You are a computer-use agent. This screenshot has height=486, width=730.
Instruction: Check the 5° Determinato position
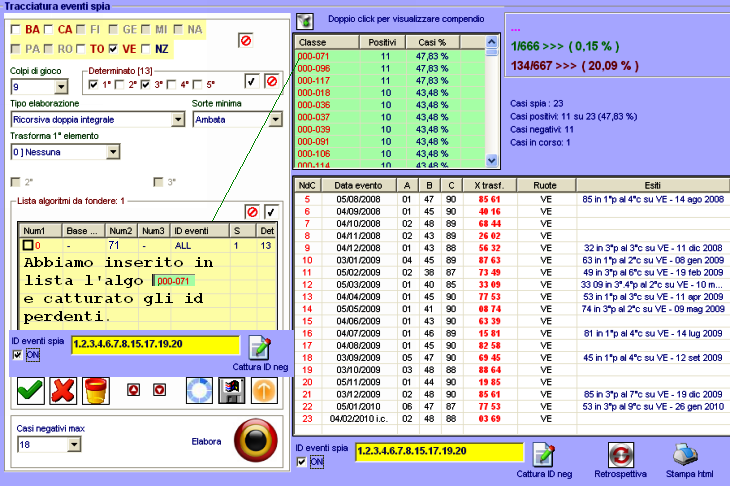(x=197, y=84)
